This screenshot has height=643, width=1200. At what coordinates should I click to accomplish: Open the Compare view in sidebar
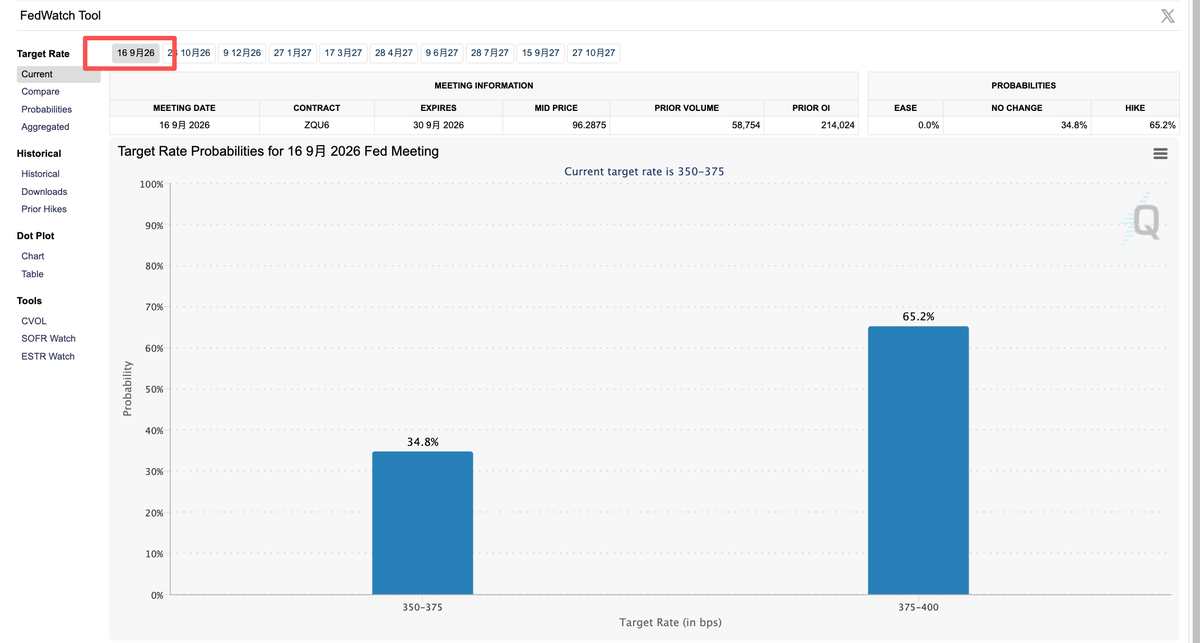pyautogui.click(x=40, y=92)
